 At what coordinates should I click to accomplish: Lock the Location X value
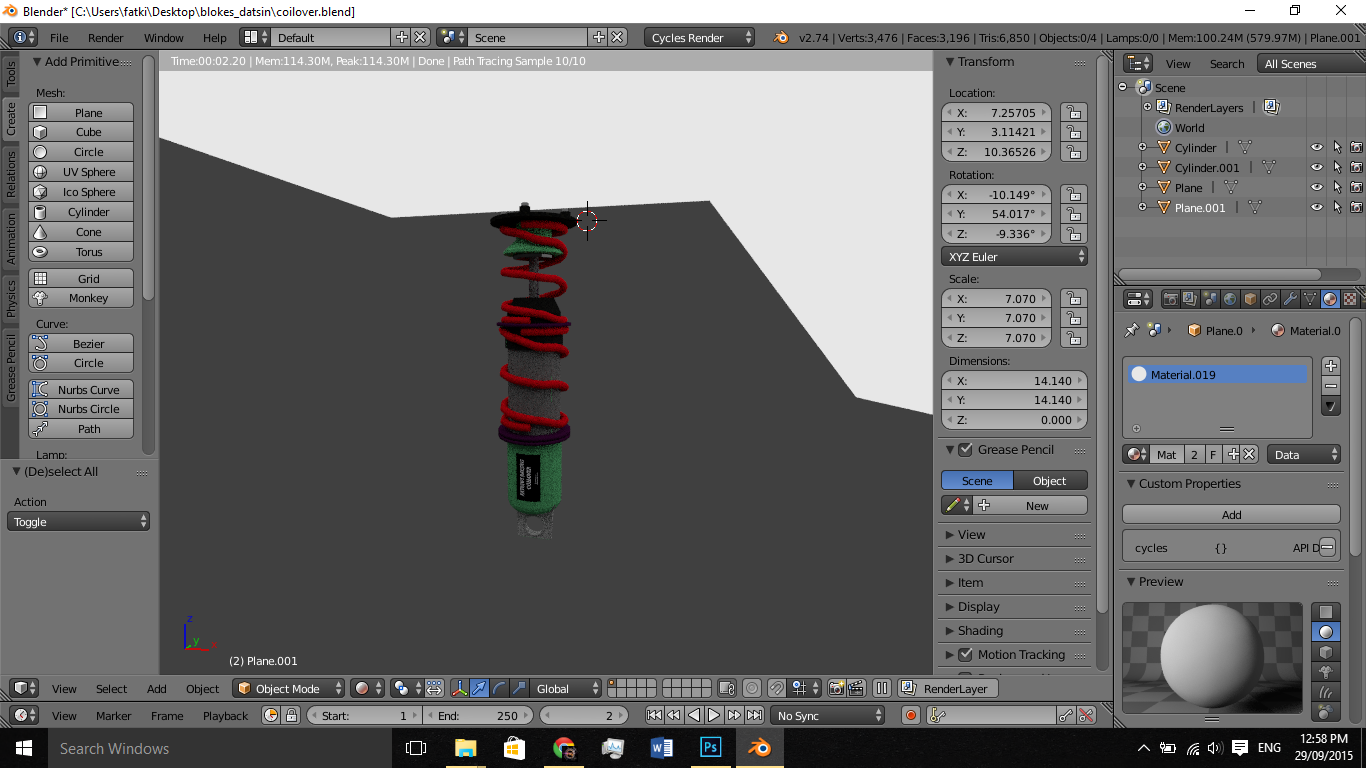coord(1073,113)
